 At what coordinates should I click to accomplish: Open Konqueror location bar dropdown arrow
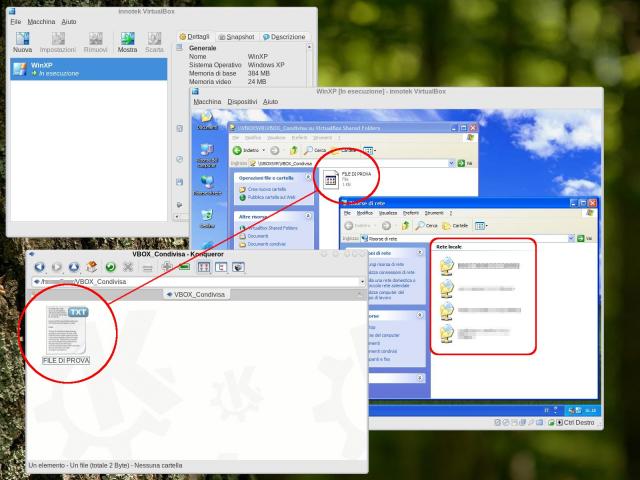(362, 282)
